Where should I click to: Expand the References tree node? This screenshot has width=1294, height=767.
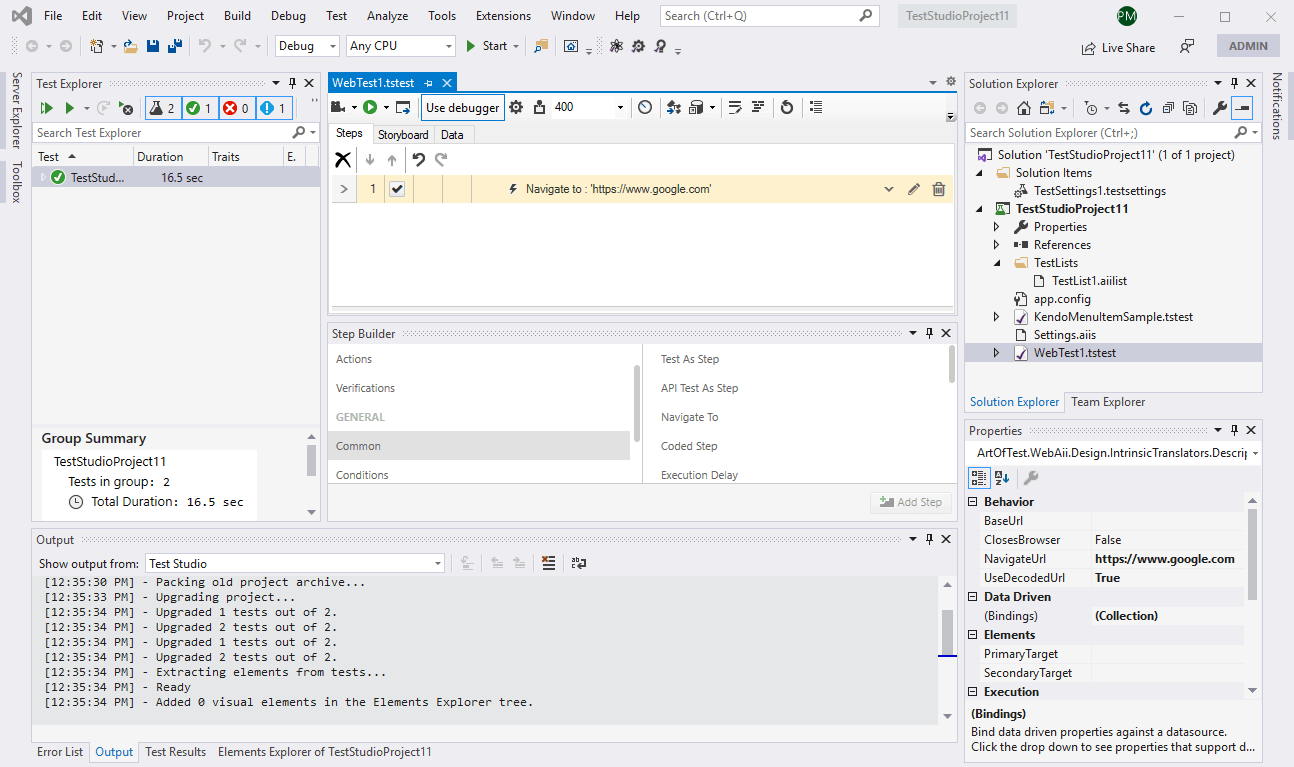[996, 245]
